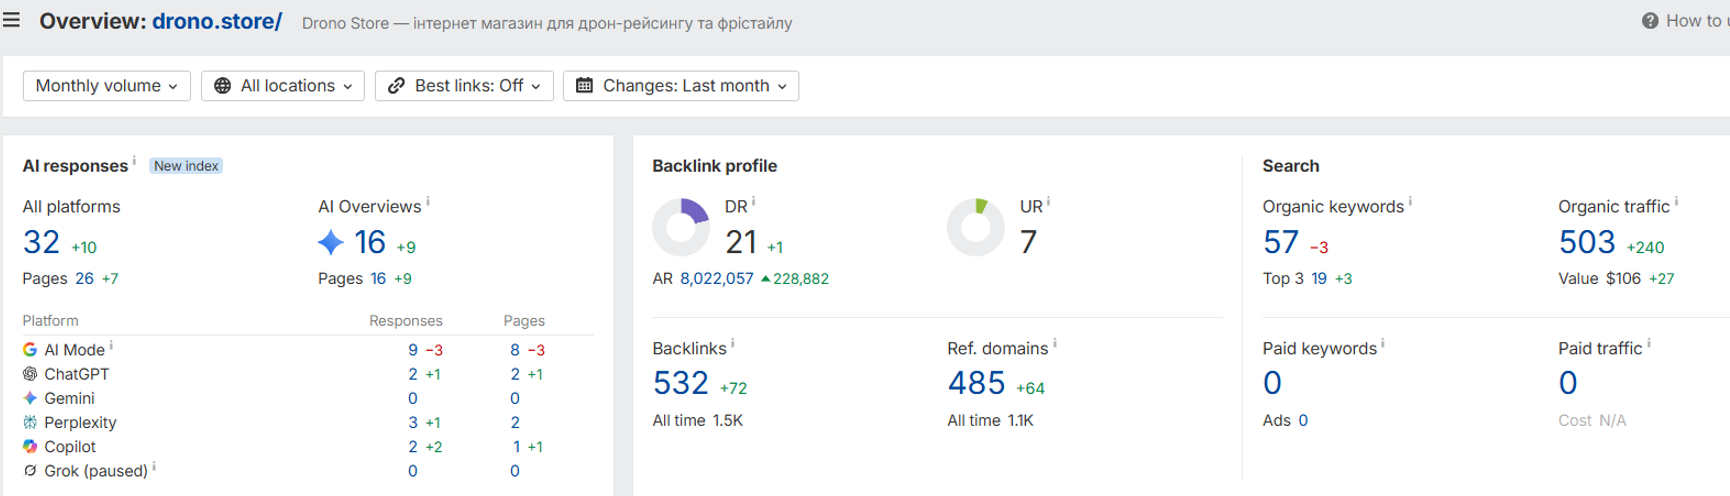Click the Grok (paused) platform icon
The height and width of the screenshot is (496, 1730).
pos(30,471)
